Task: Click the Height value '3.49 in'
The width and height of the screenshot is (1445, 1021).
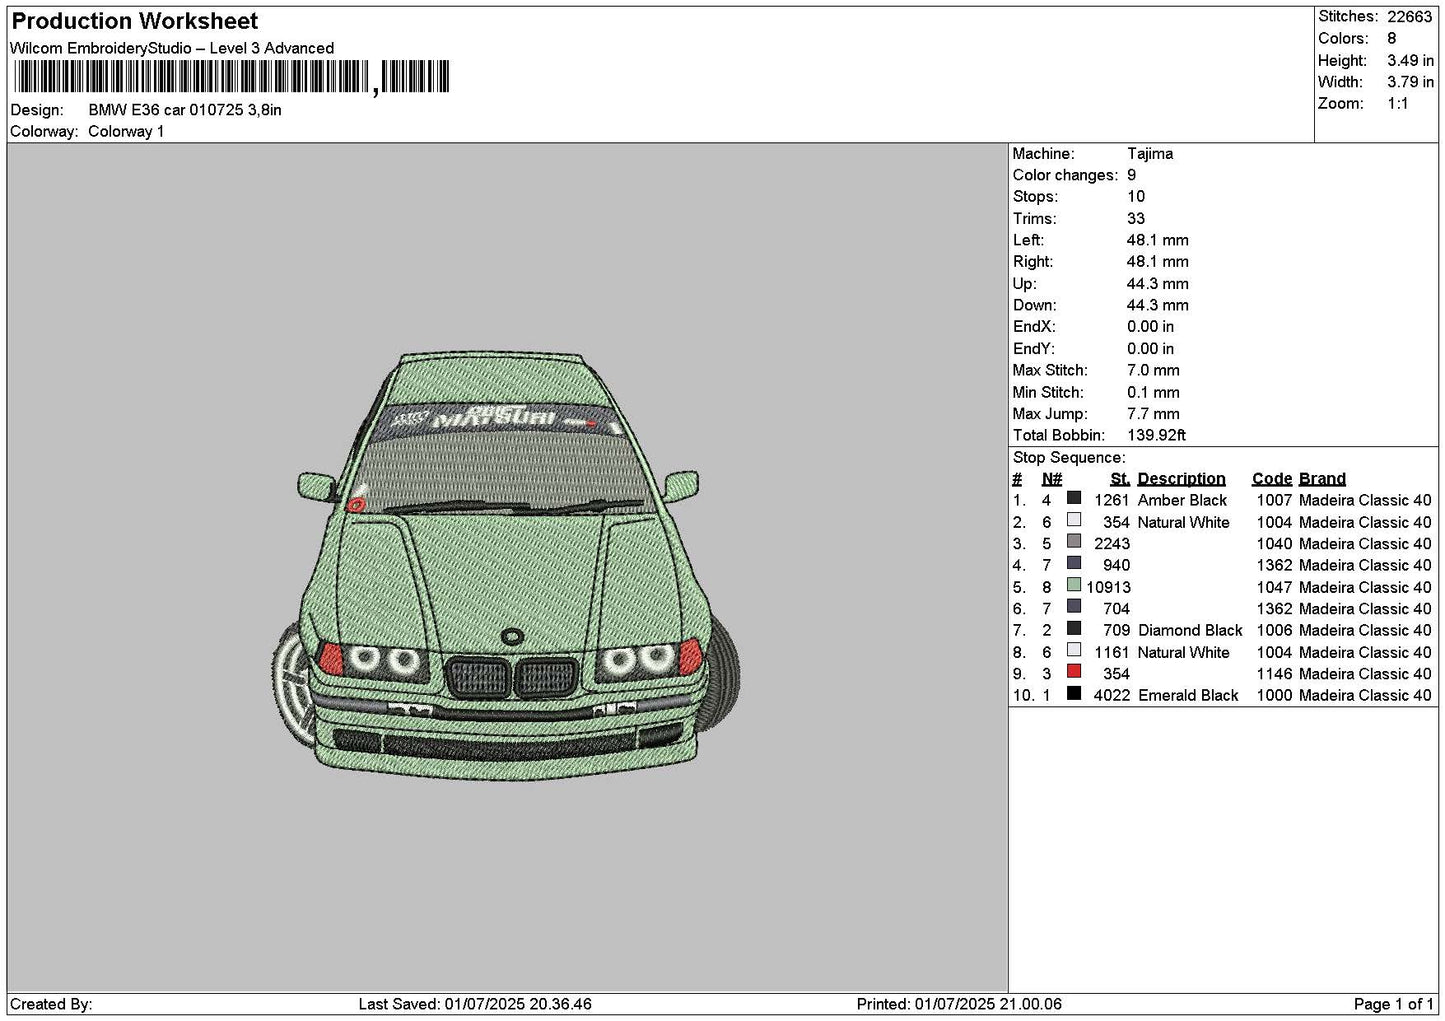Action: pos(1410,61)
